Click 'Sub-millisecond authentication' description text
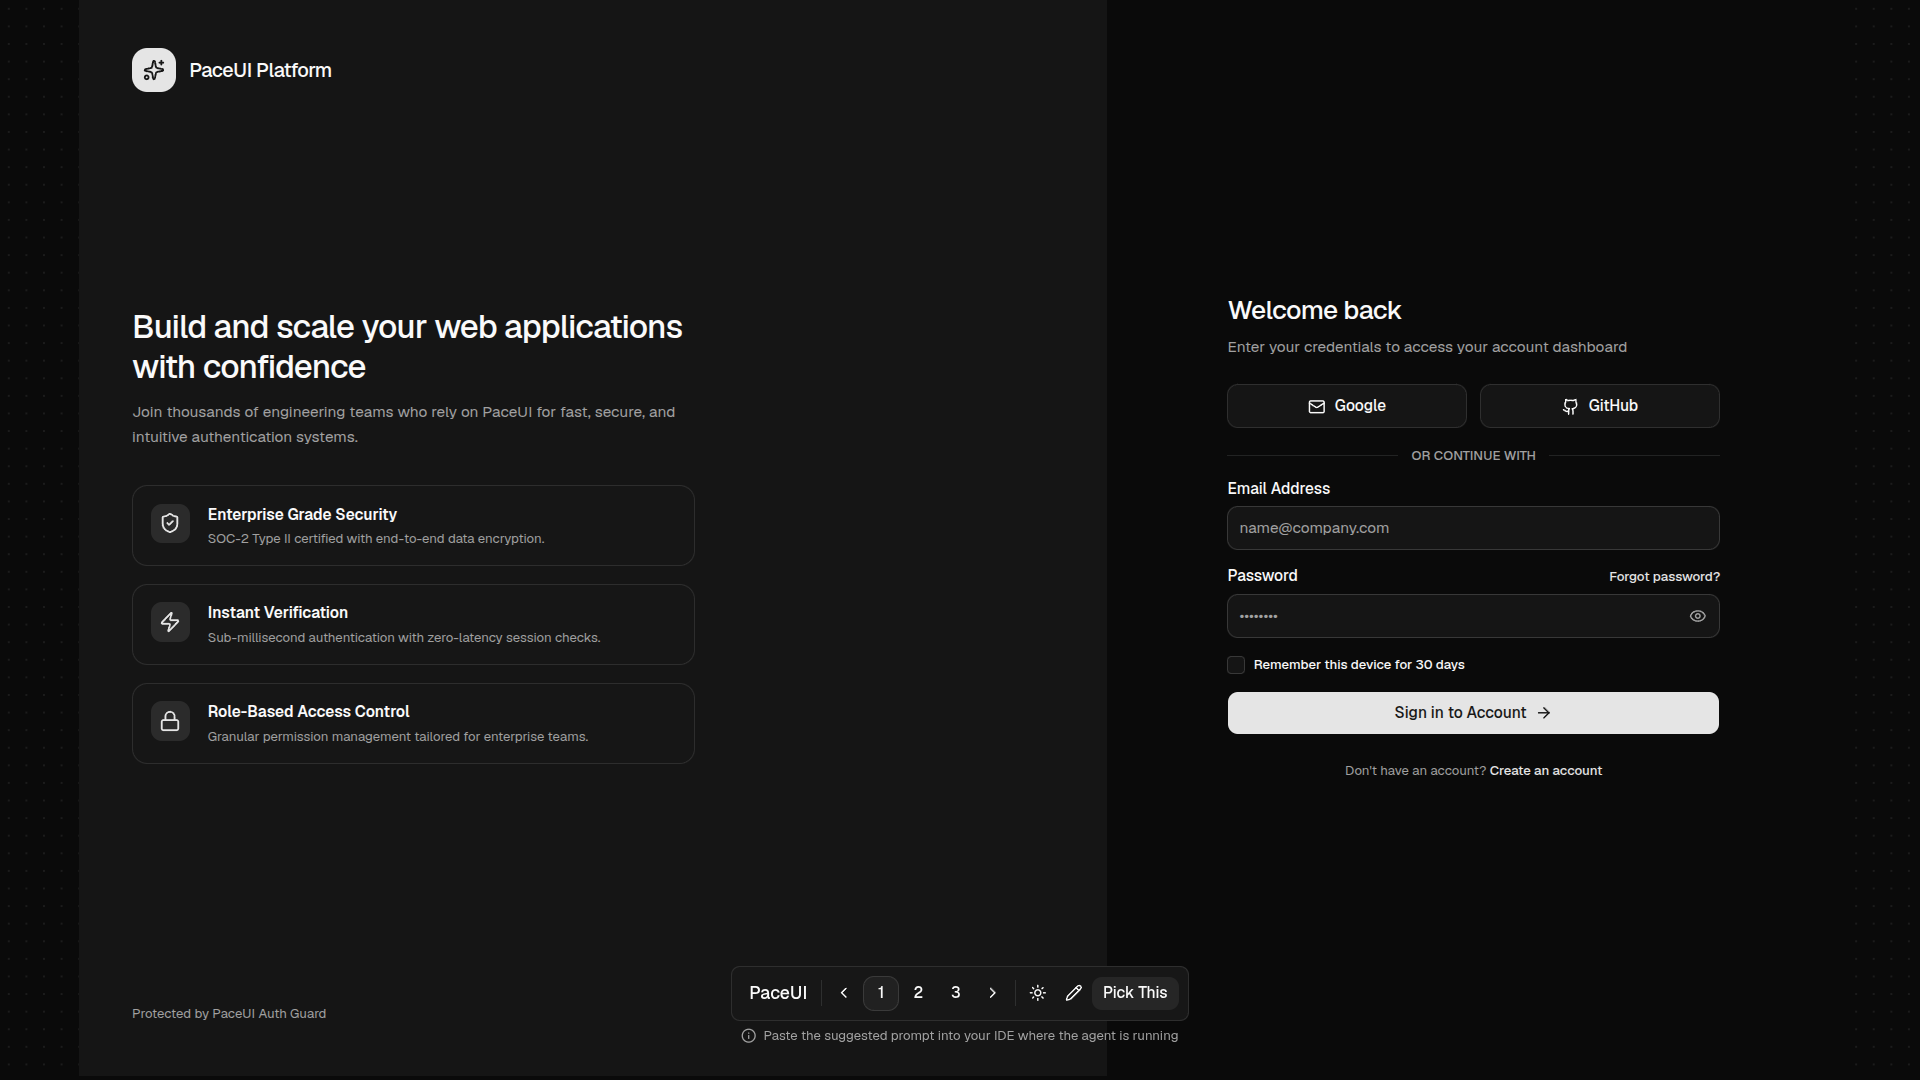This screenshot has width=1920, height=1080. [404, 638]
